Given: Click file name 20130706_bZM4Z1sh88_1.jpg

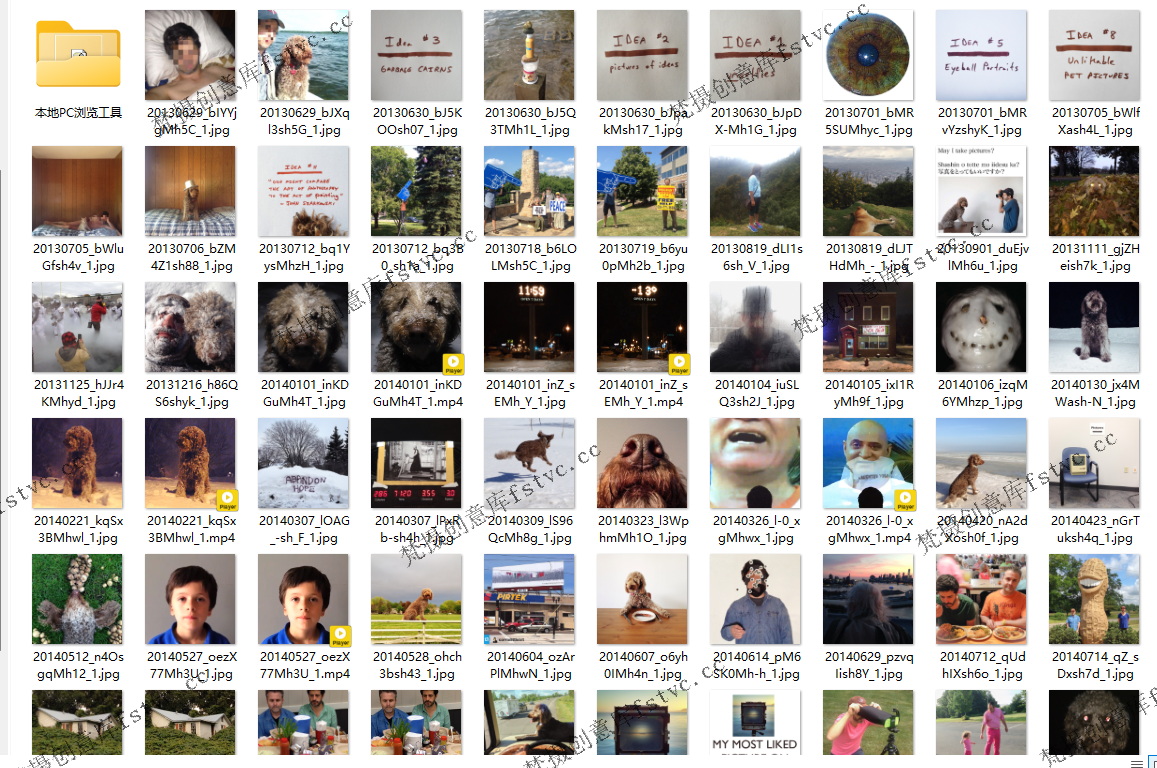Looking at the screenshot, I should [190, 257].
